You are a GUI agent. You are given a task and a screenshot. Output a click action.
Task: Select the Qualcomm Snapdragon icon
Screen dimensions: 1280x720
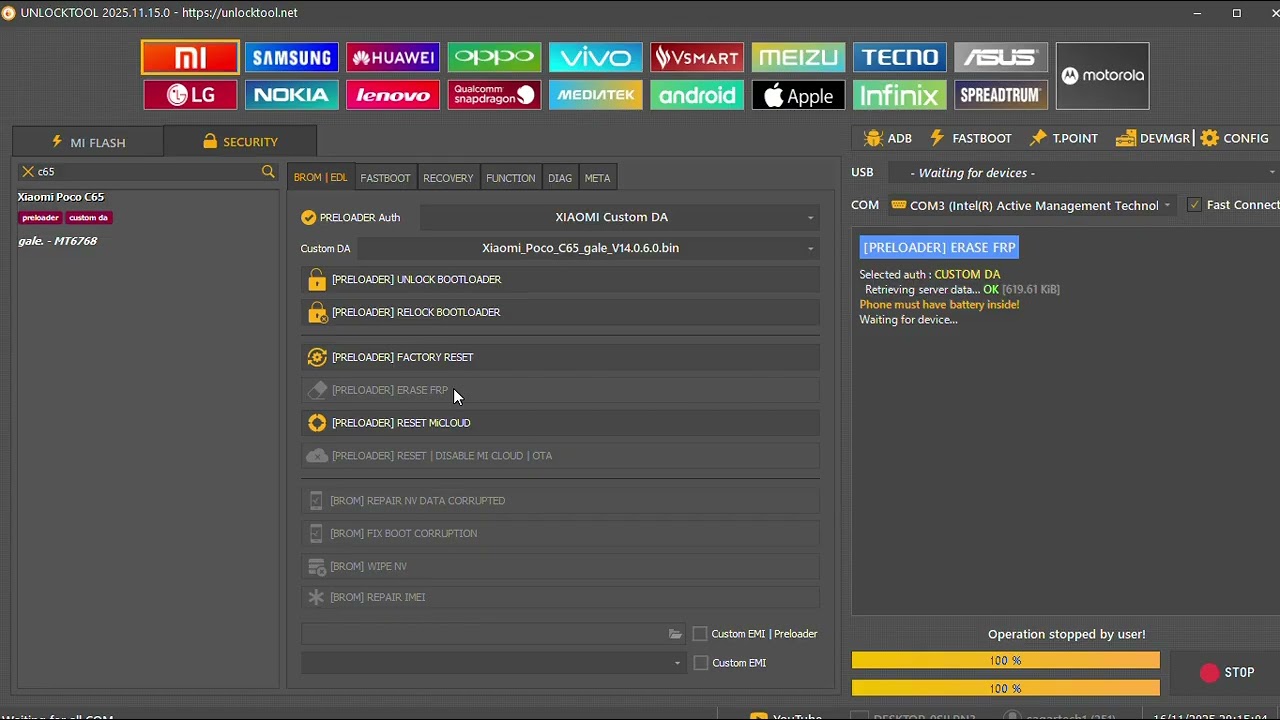(x=494, y=95)
